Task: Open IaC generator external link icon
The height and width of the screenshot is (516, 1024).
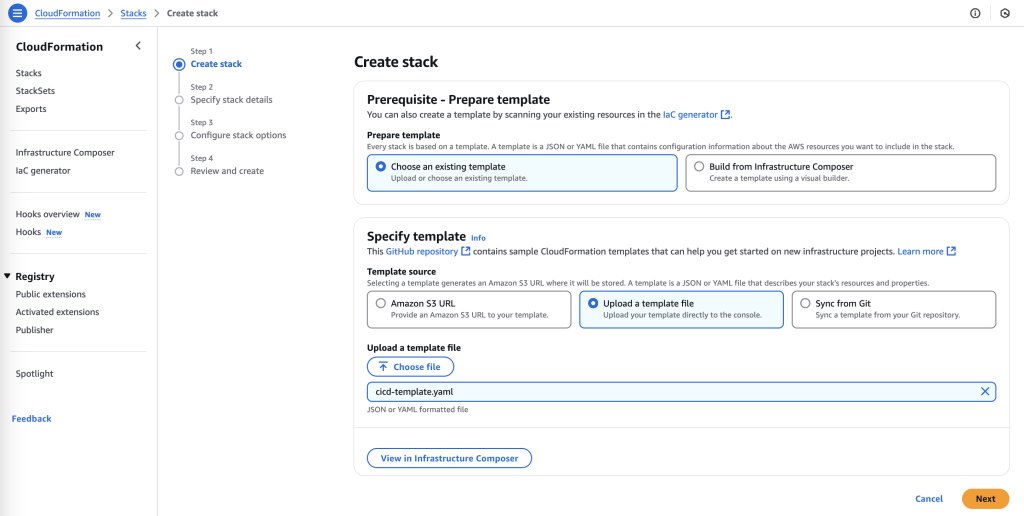Action: [x=726, y=115]
